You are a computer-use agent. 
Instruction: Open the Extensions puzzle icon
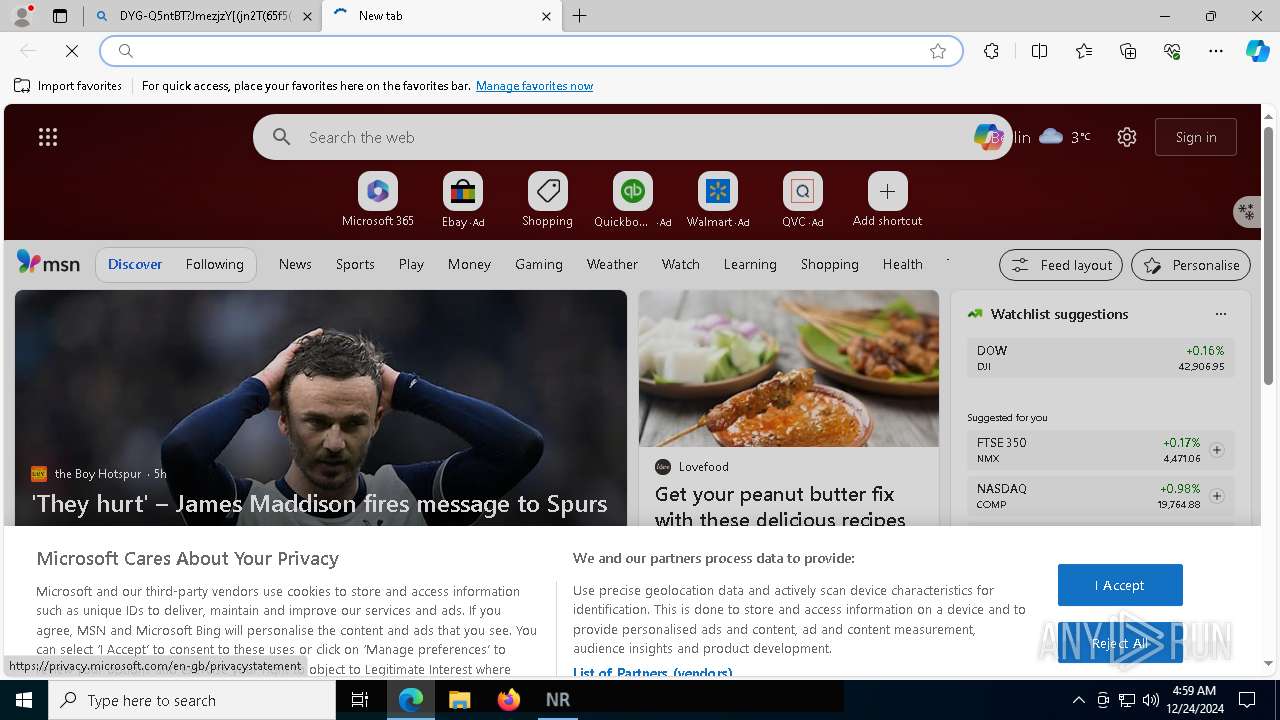click(x=991, y=51)
